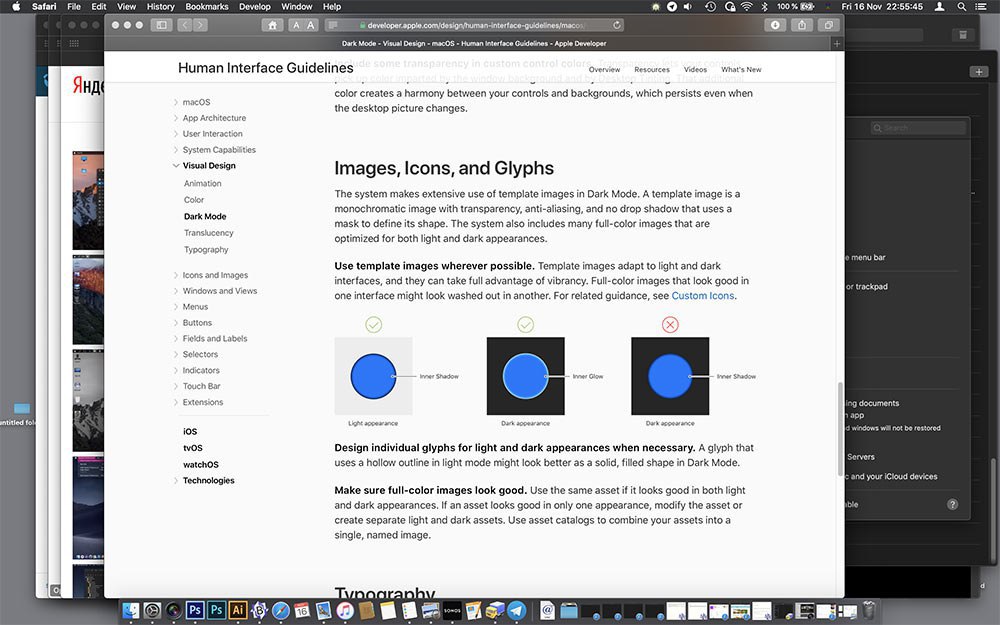1000x625 pixels.
Task: Open the Overview tab link
Action: (604, 70)
